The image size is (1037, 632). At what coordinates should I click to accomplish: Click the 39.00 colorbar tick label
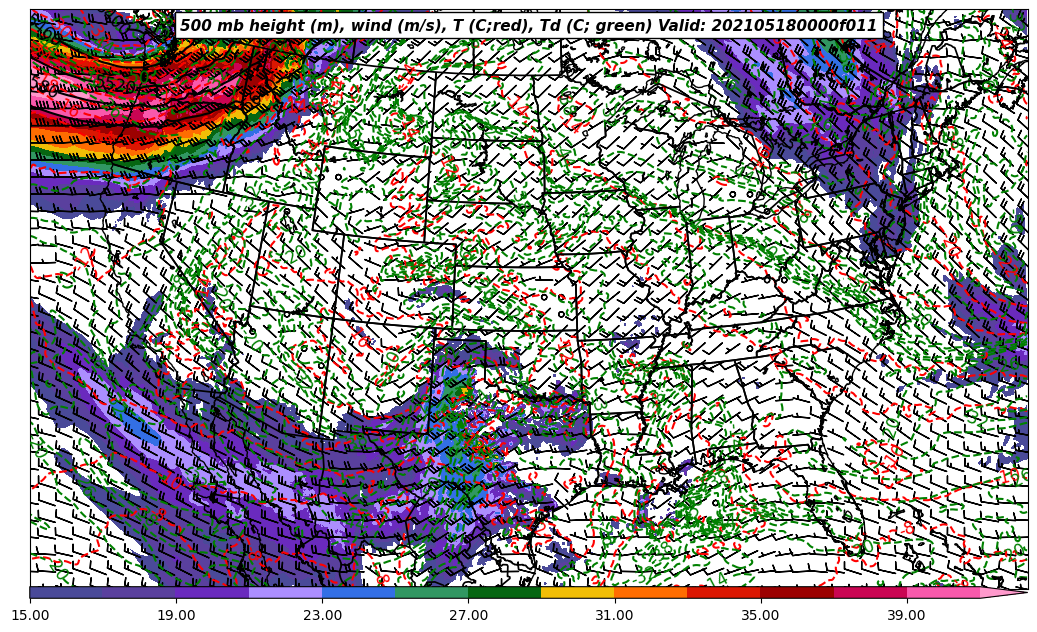pyautogui.click(x=907, y=615)
